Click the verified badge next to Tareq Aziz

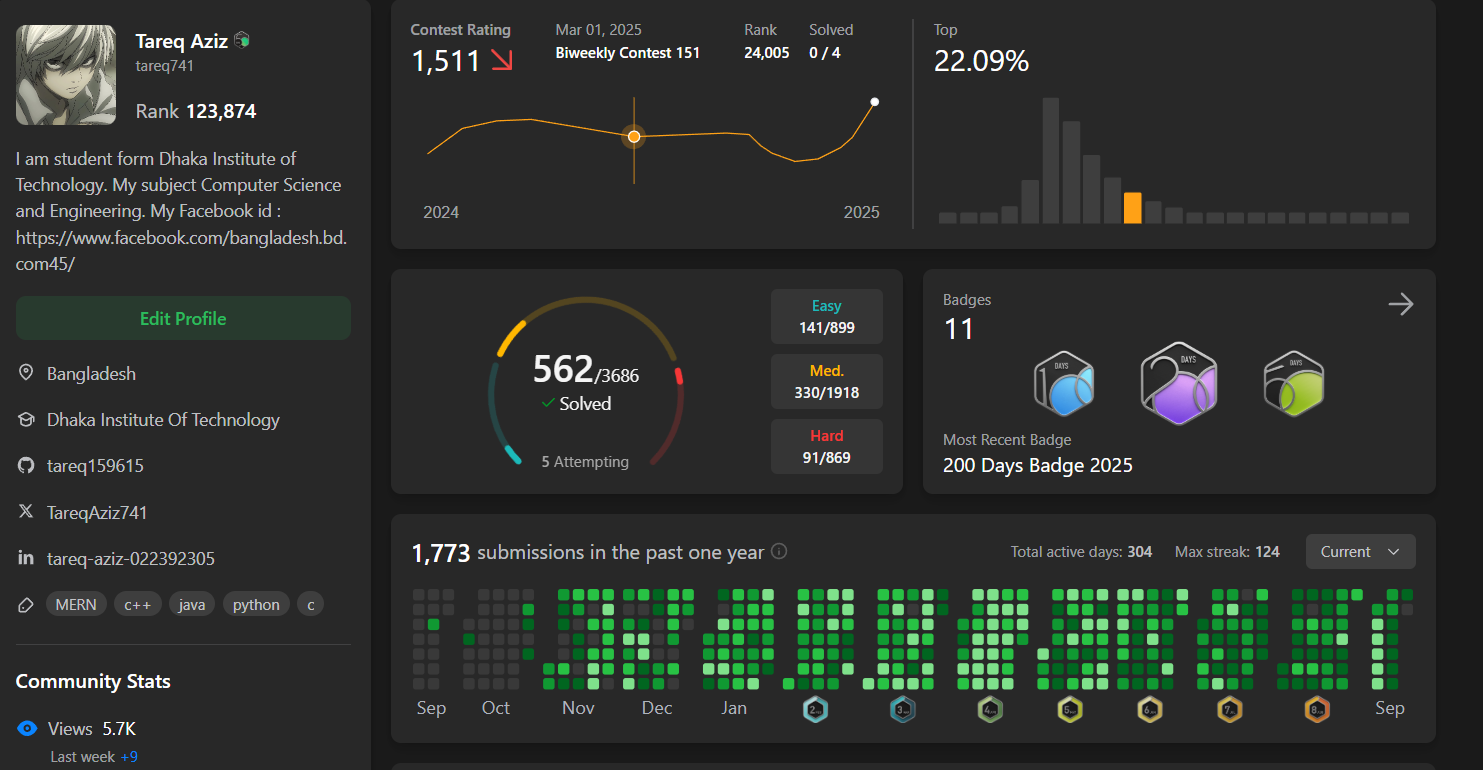click(241, 39)
